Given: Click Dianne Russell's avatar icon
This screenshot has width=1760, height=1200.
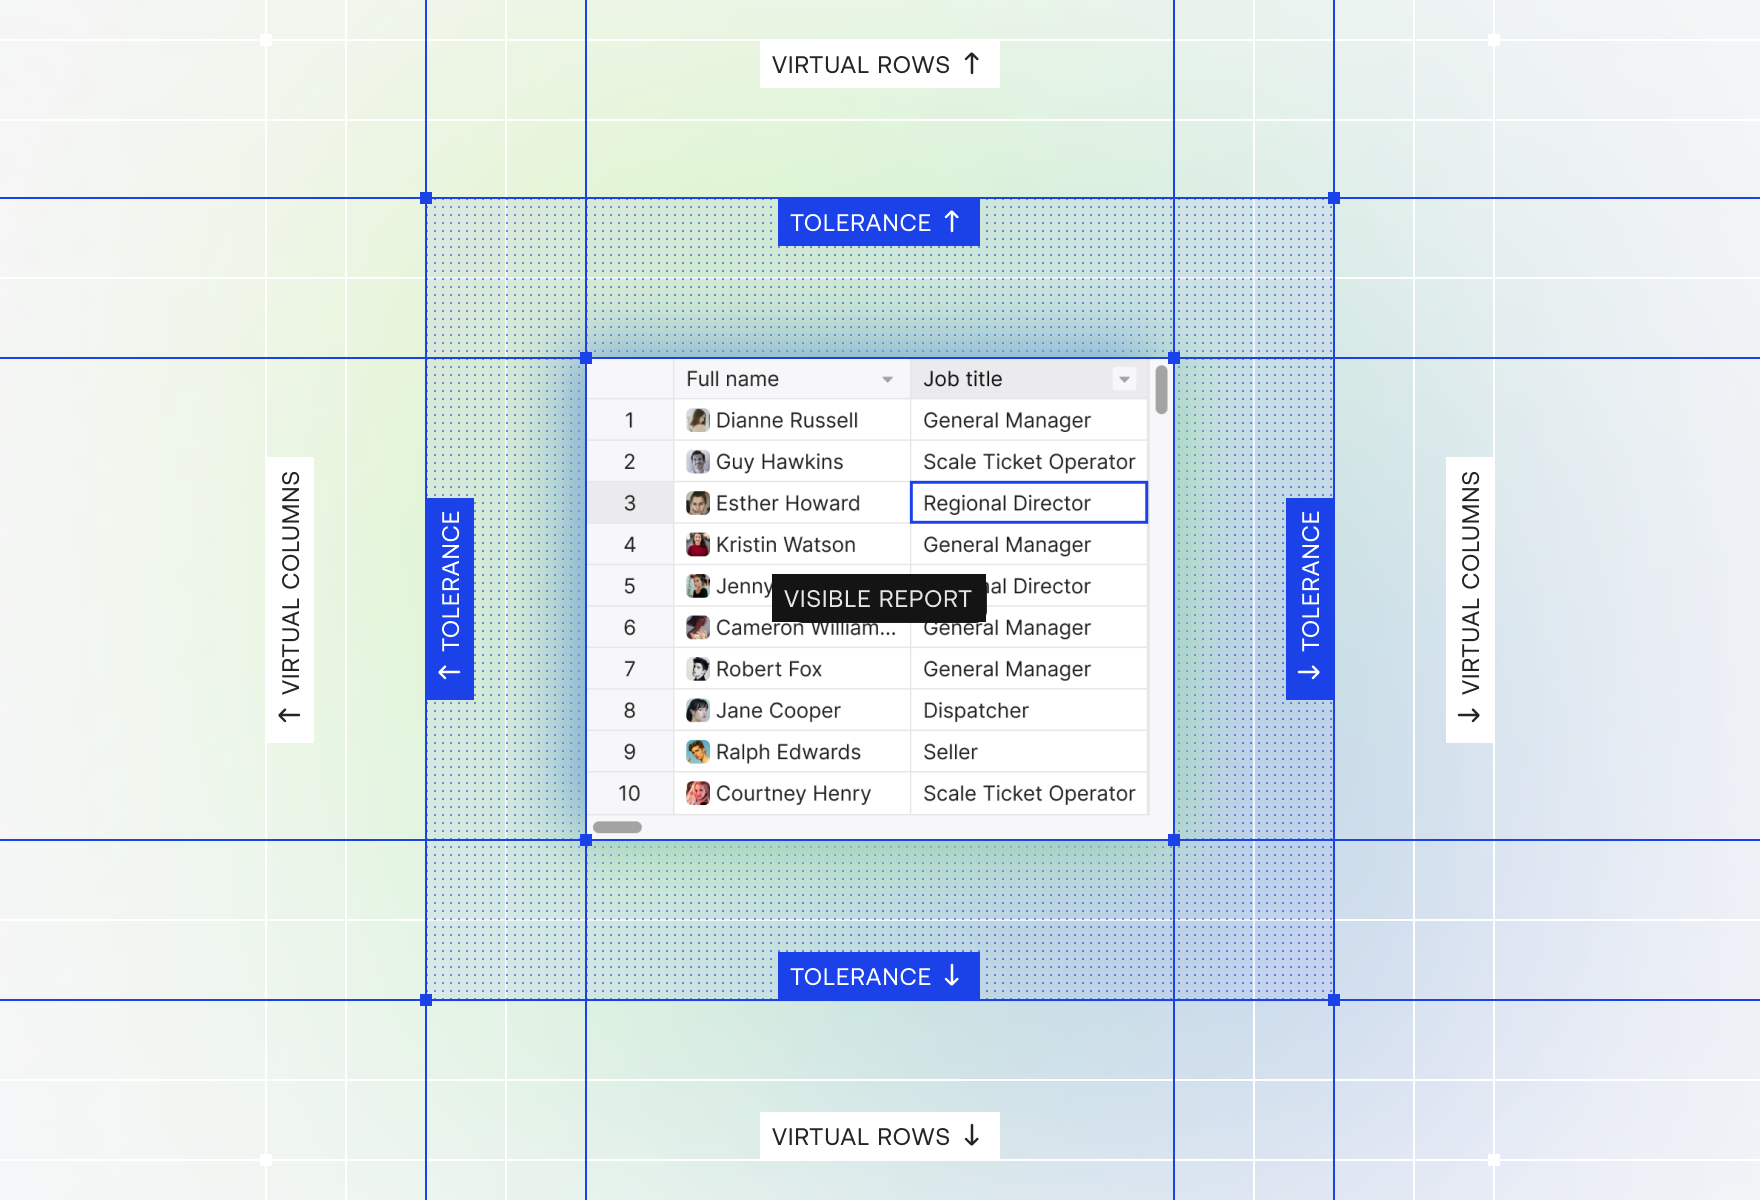Looking at the screenshot, I should (x=698, y=420).
